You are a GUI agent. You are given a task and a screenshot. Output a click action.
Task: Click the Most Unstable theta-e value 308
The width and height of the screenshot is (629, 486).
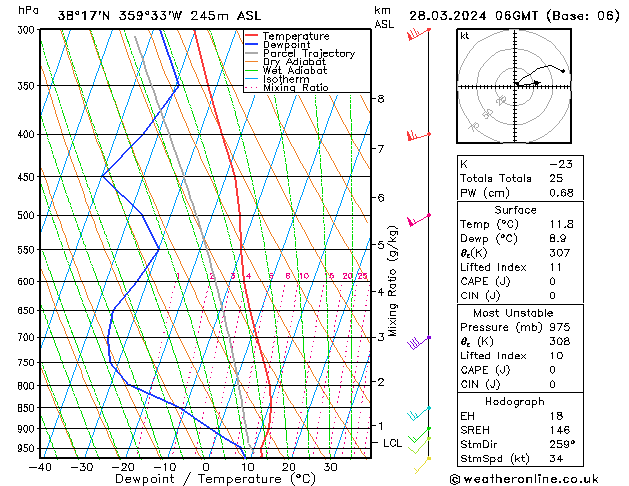pyautogui.click(x=560, y=342)
